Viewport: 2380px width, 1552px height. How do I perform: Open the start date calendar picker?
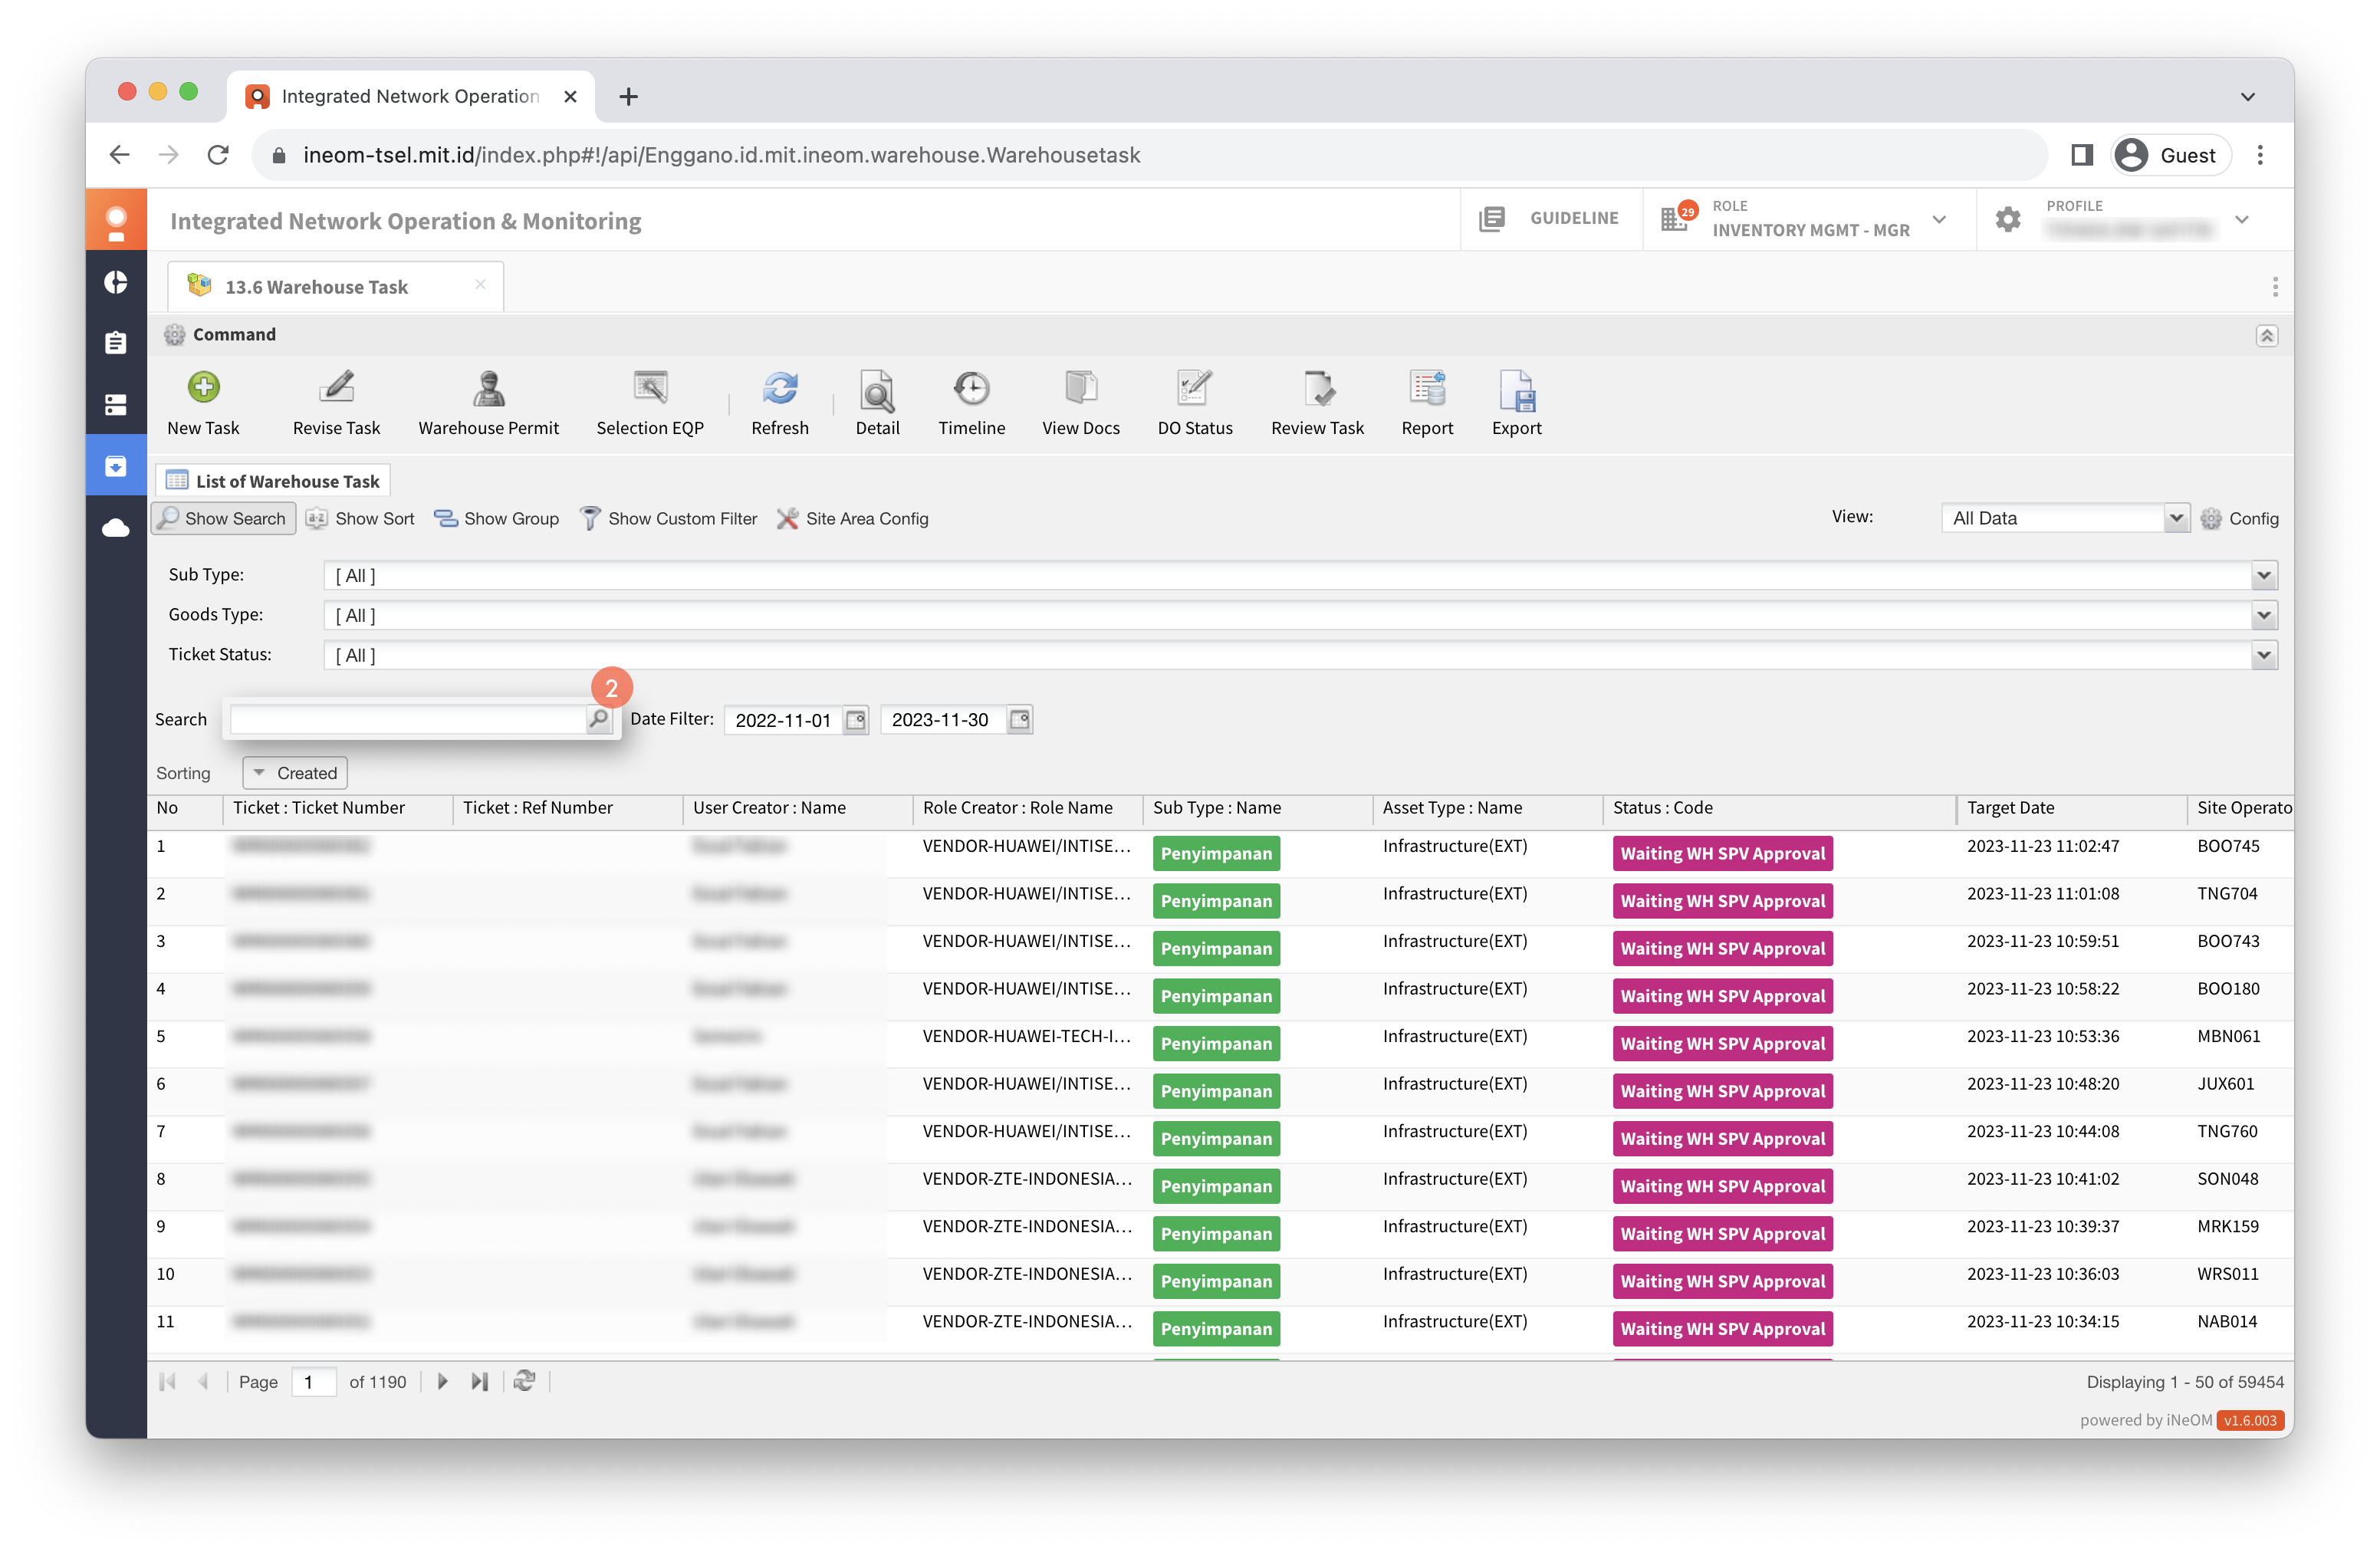[x=856, y=720]
